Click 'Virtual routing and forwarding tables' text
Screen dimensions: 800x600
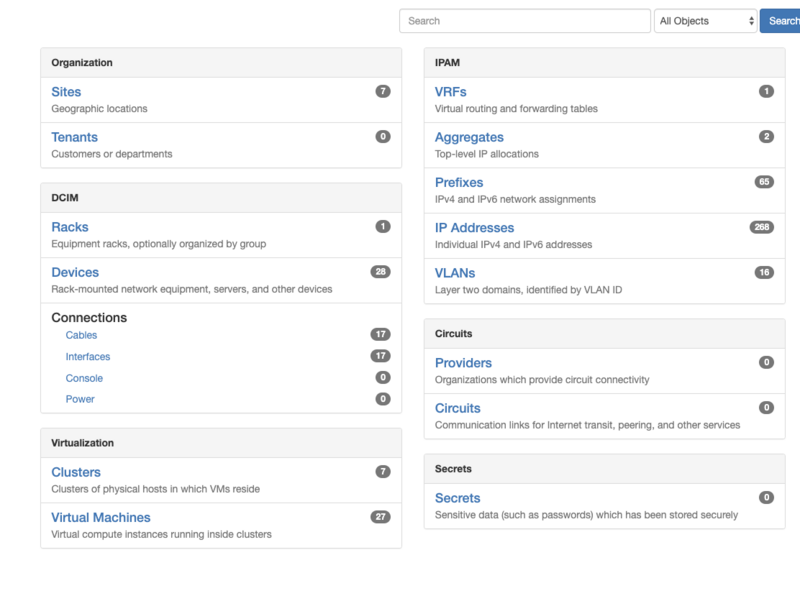(x=516, y=109)
